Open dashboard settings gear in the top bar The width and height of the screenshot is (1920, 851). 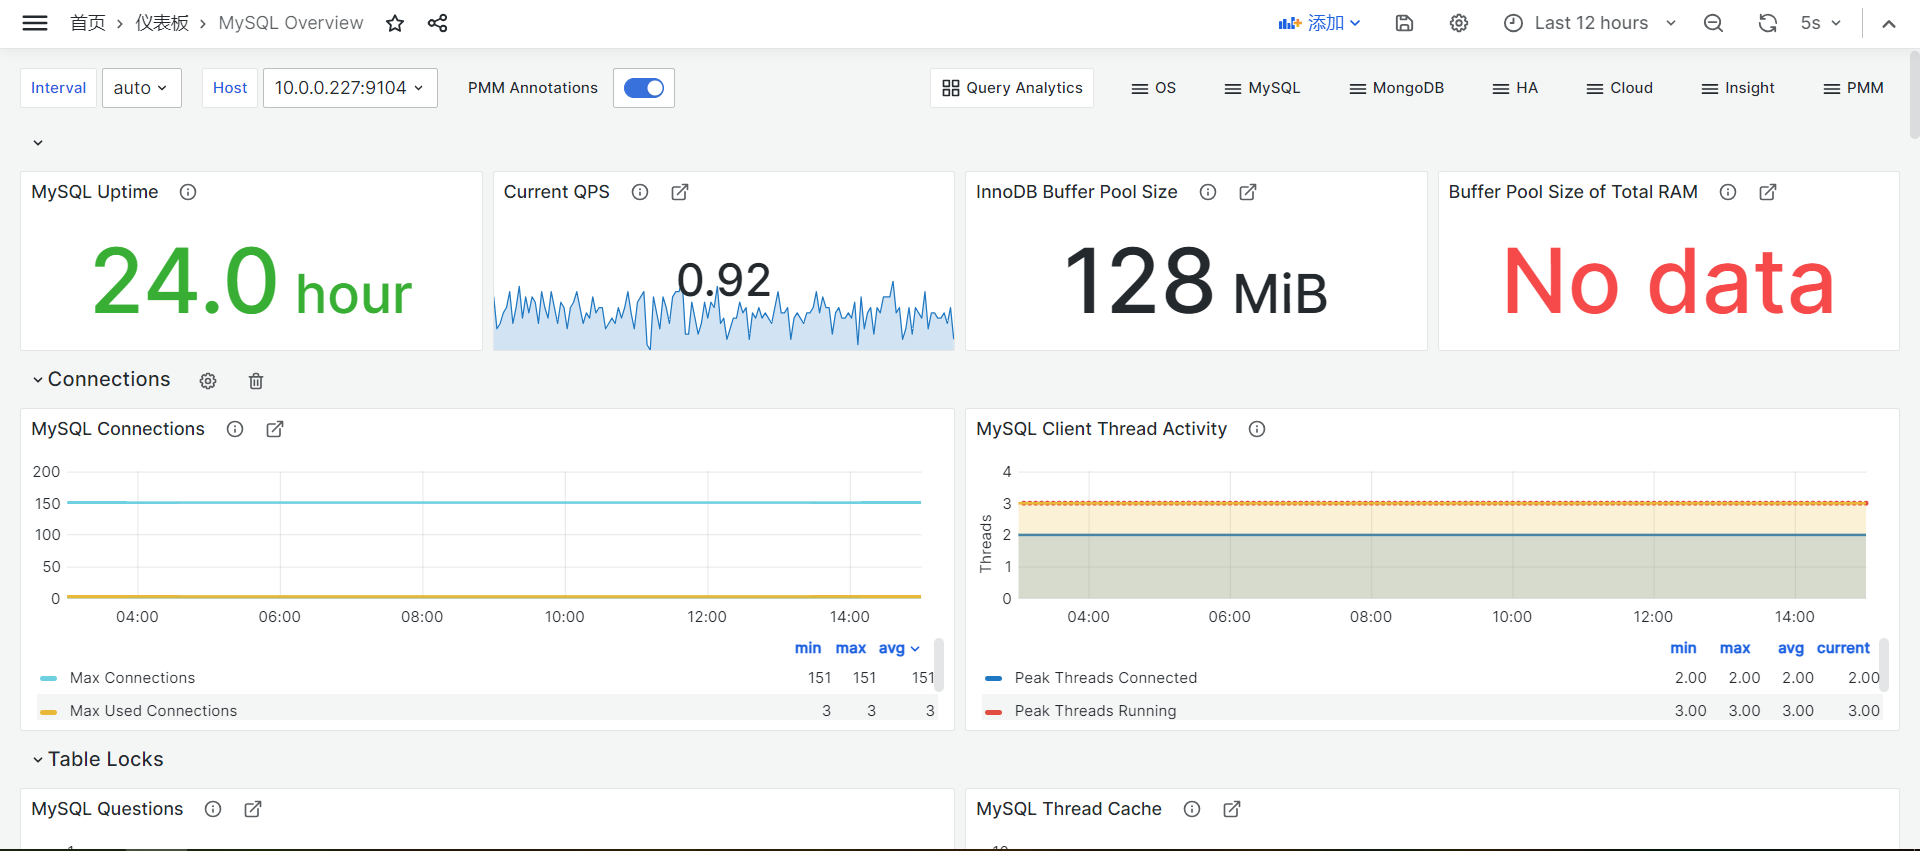1459,23
